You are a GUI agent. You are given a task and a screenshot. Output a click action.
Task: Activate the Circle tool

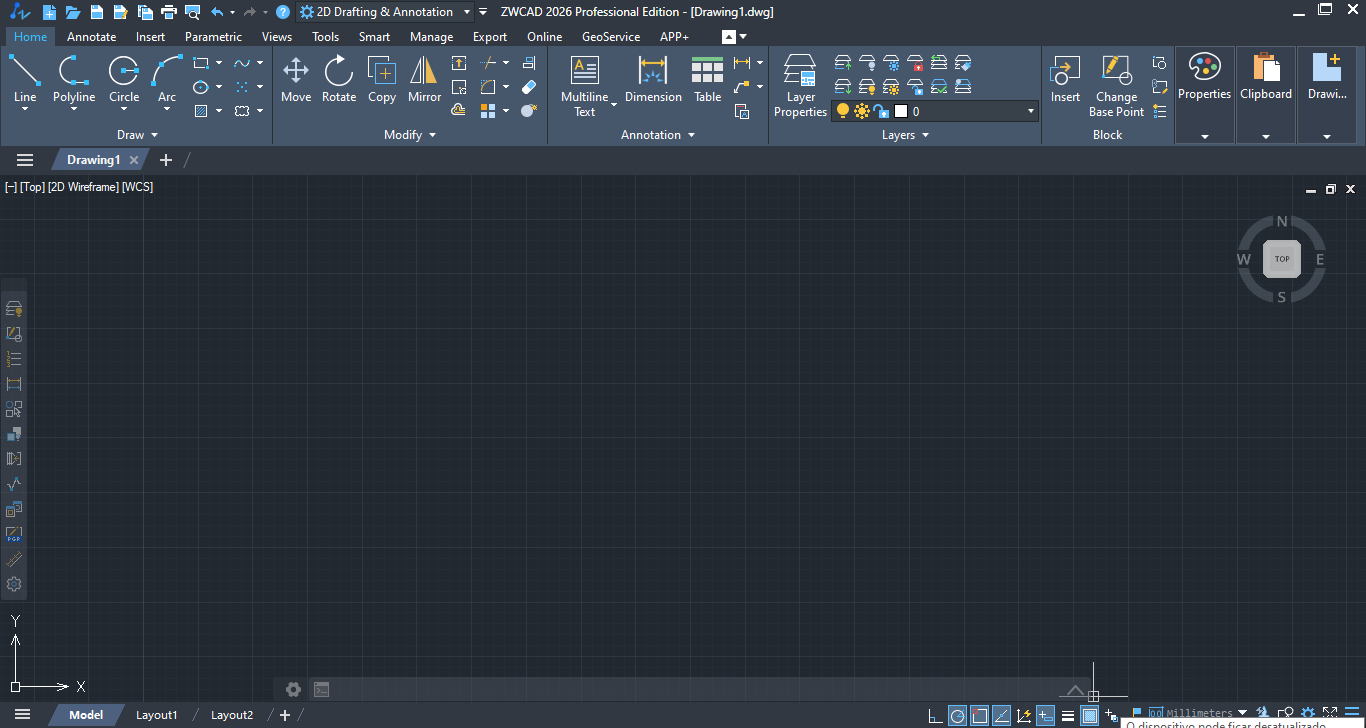[x=124, y=73]
